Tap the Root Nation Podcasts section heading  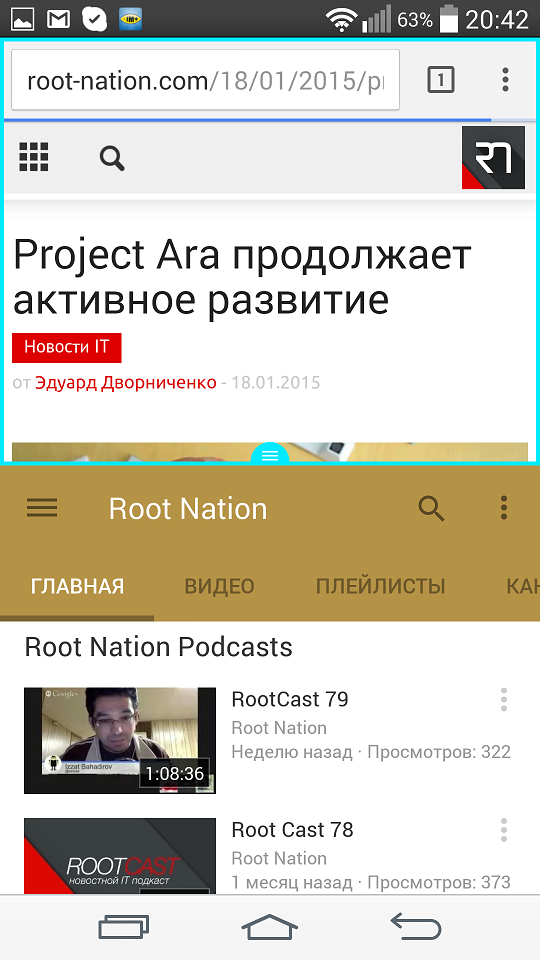pyautogui.click(x=159, y=647)
